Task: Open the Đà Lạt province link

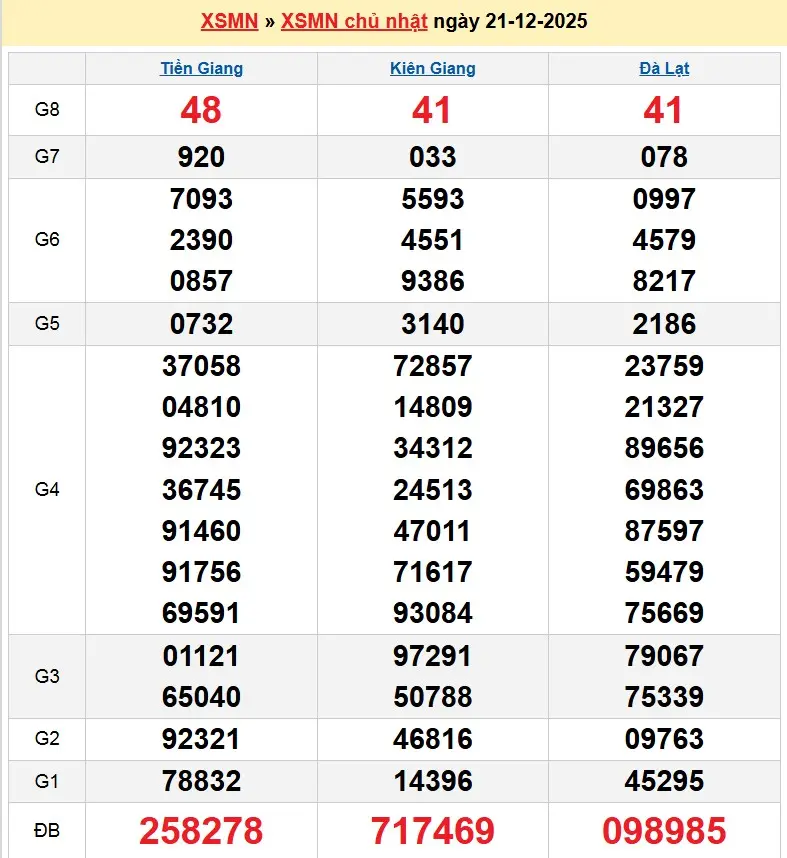Action: 664,69
